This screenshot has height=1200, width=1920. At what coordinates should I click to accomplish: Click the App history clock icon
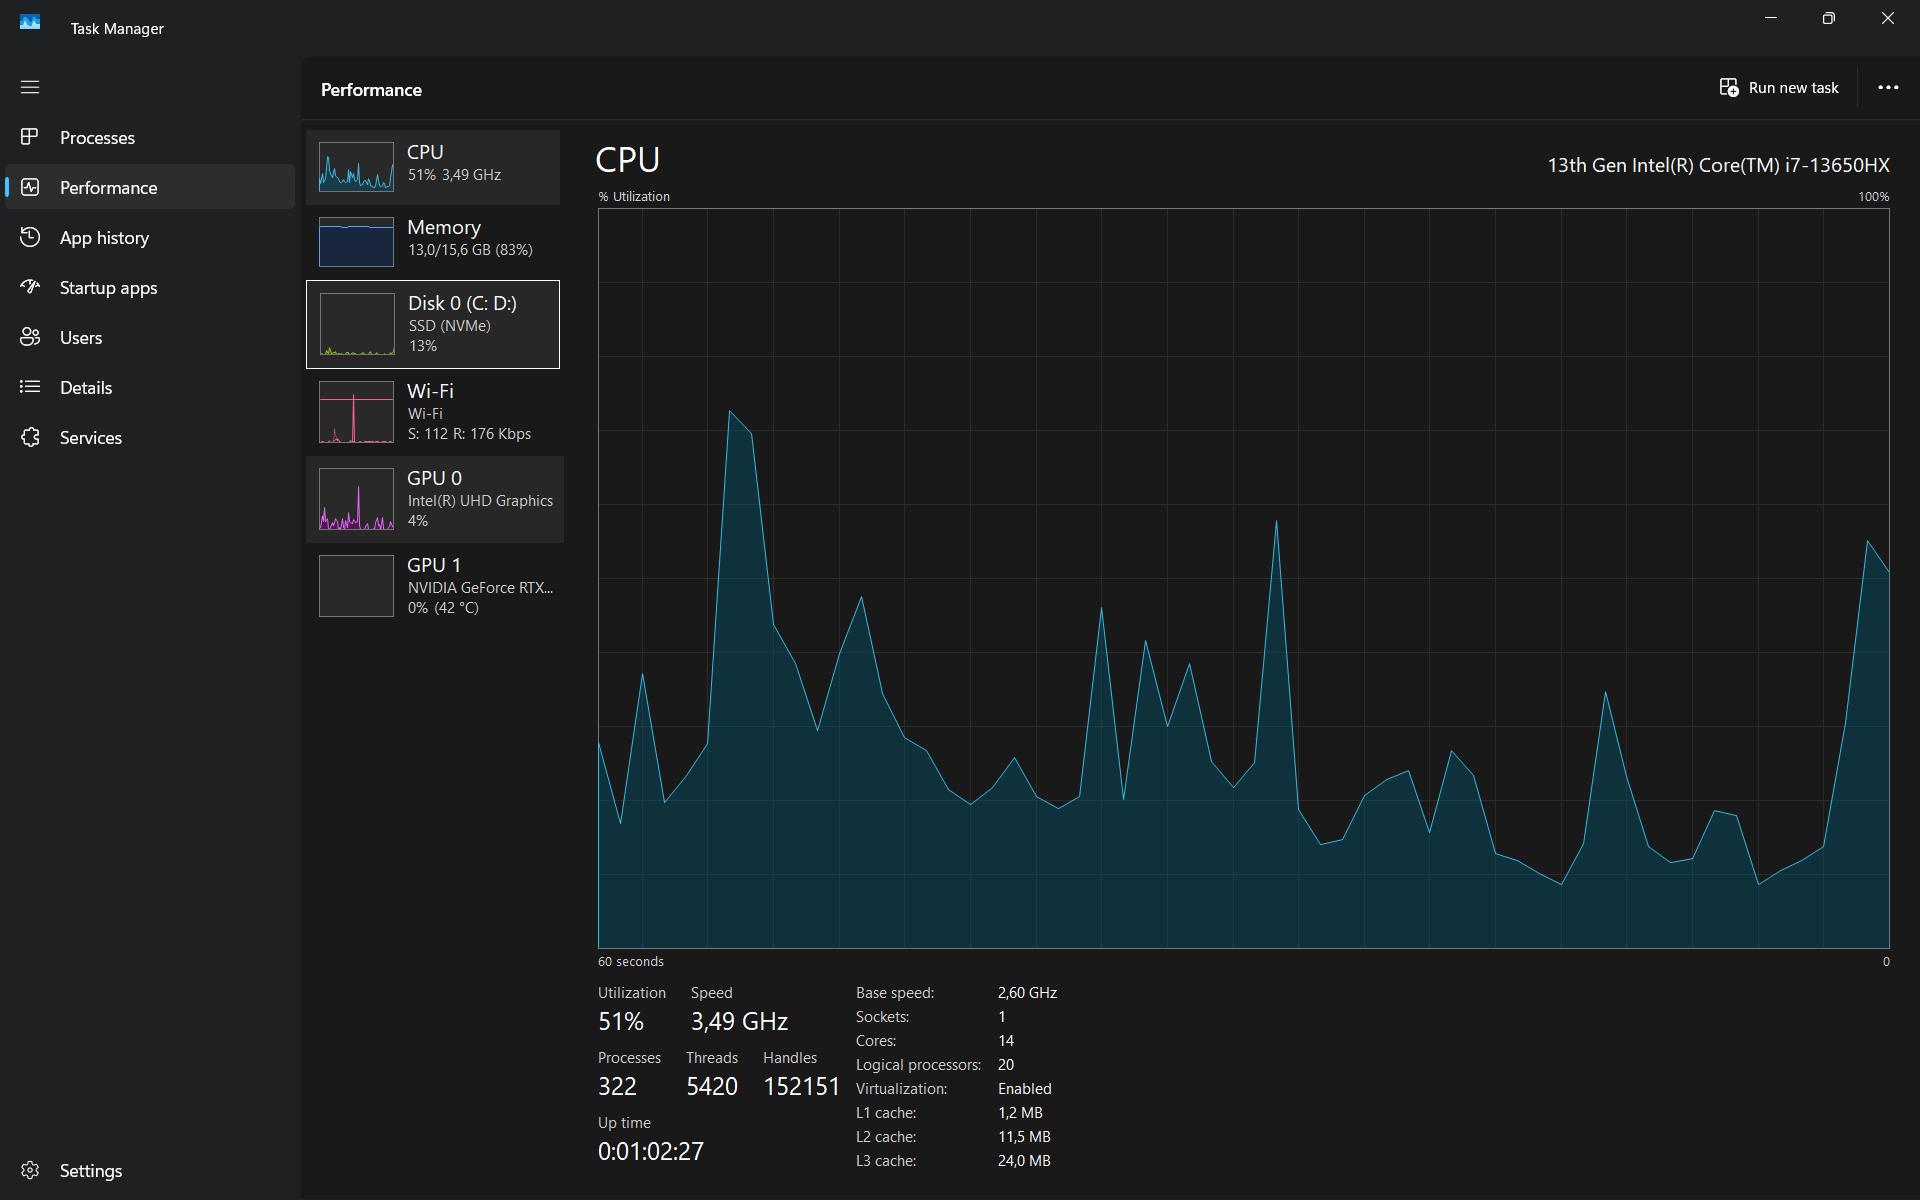click(x=30, y=237)
